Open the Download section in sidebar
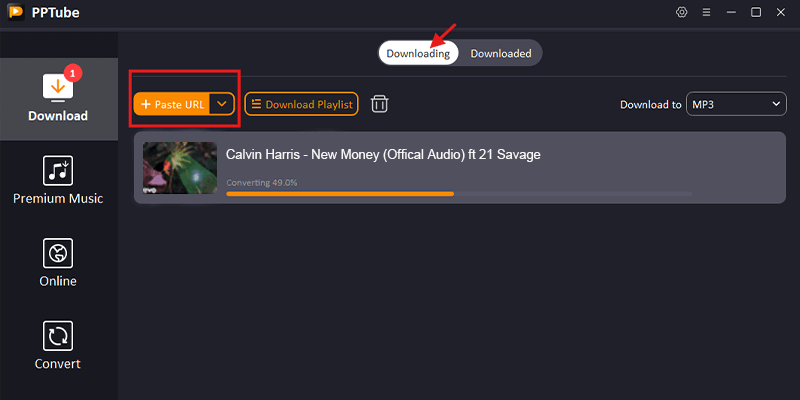This screenshot has height=400, width=800. click(58, 98)
